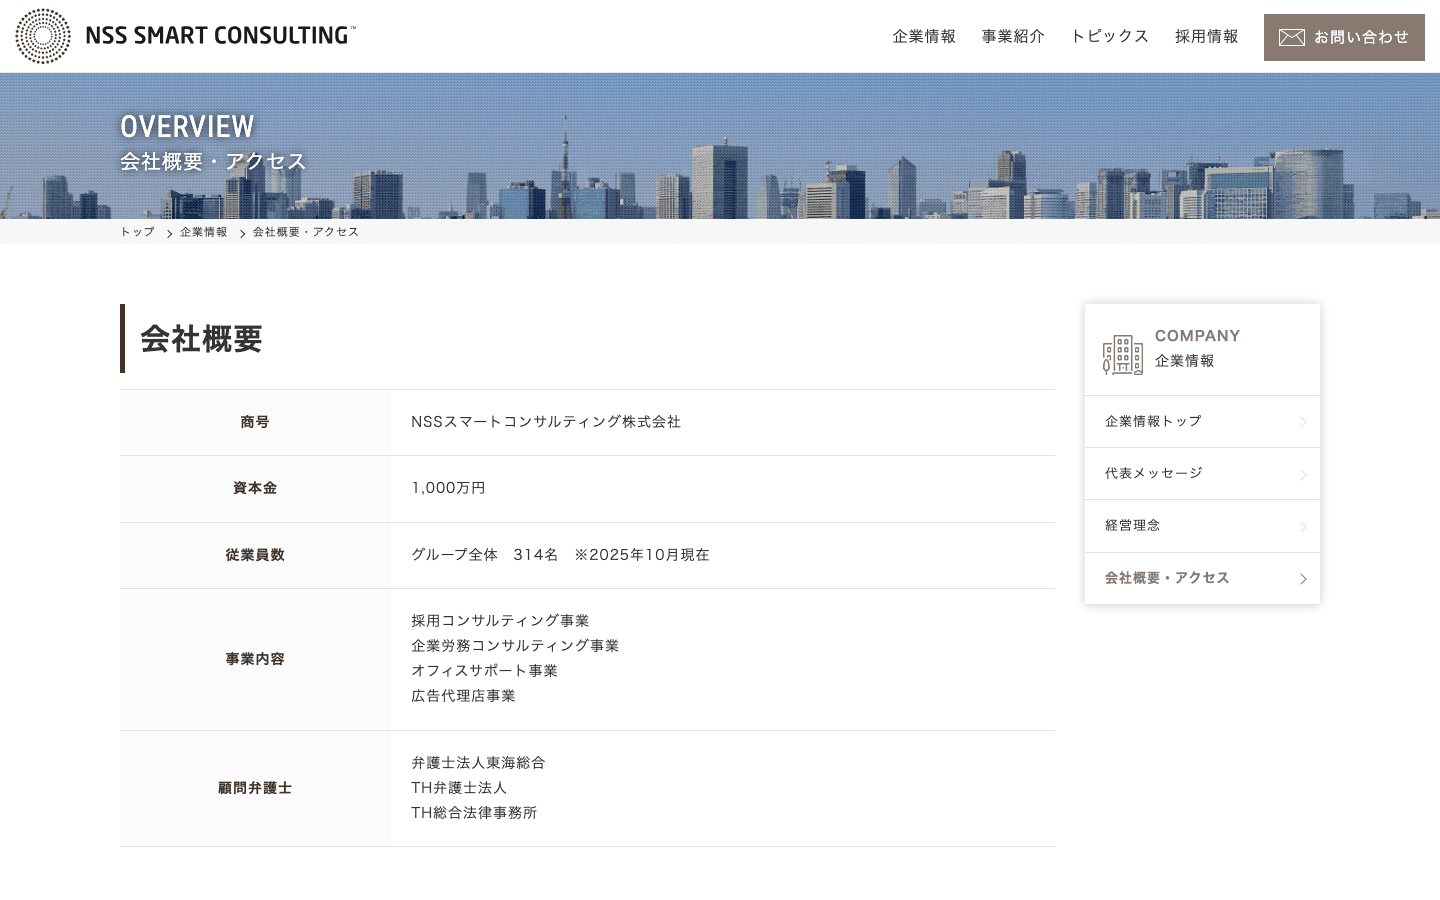Click the 顧問弁護士 row label
This screenshot has height=900, width=1440.
pyautogui.click(x=255, y=788)
